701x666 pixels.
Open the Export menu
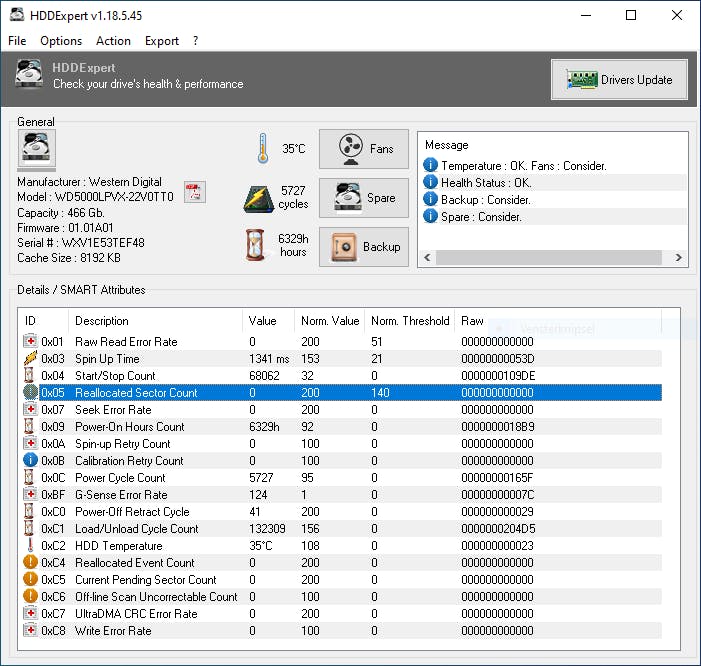click(x=161, y=41)
